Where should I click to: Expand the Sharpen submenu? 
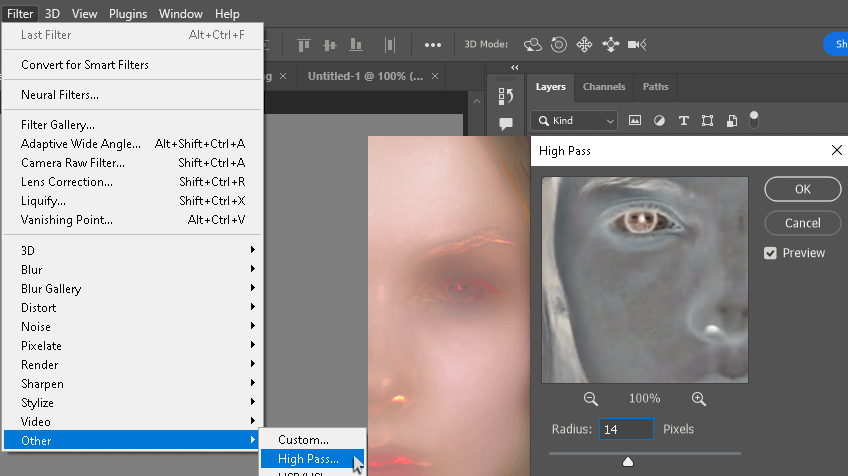132,384
